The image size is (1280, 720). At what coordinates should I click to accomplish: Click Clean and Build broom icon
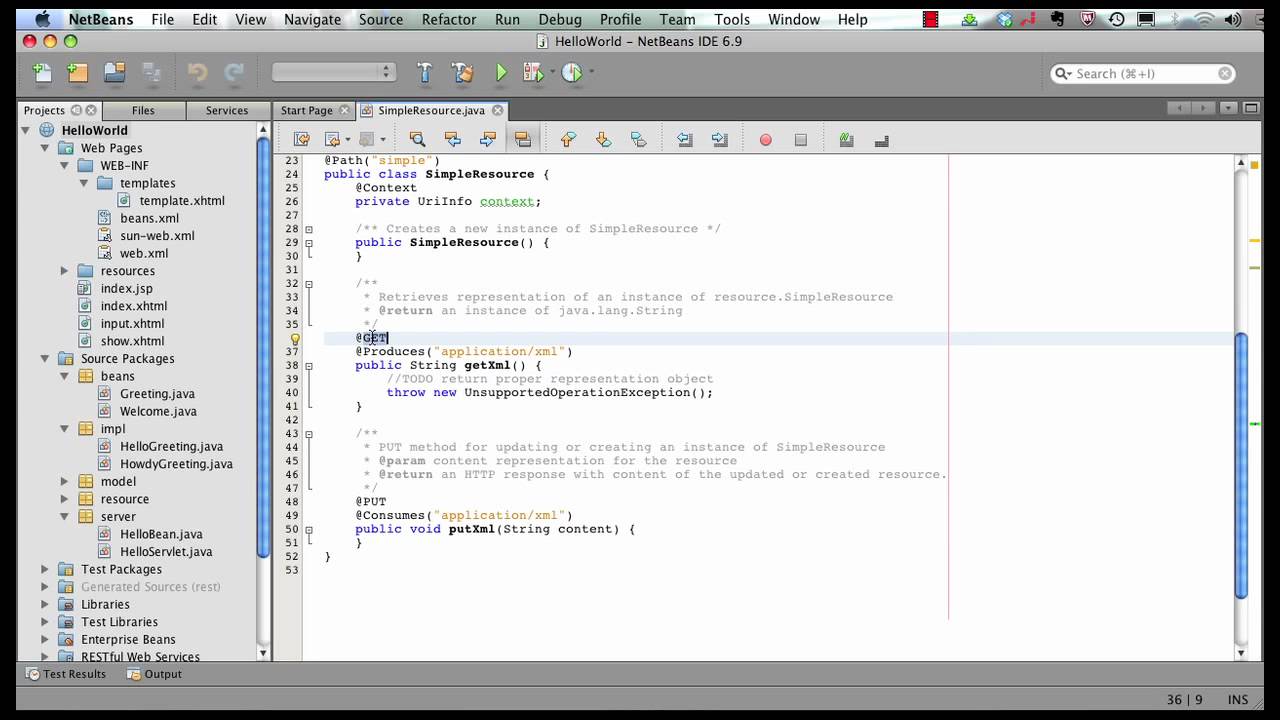click(x=462, y=72)
